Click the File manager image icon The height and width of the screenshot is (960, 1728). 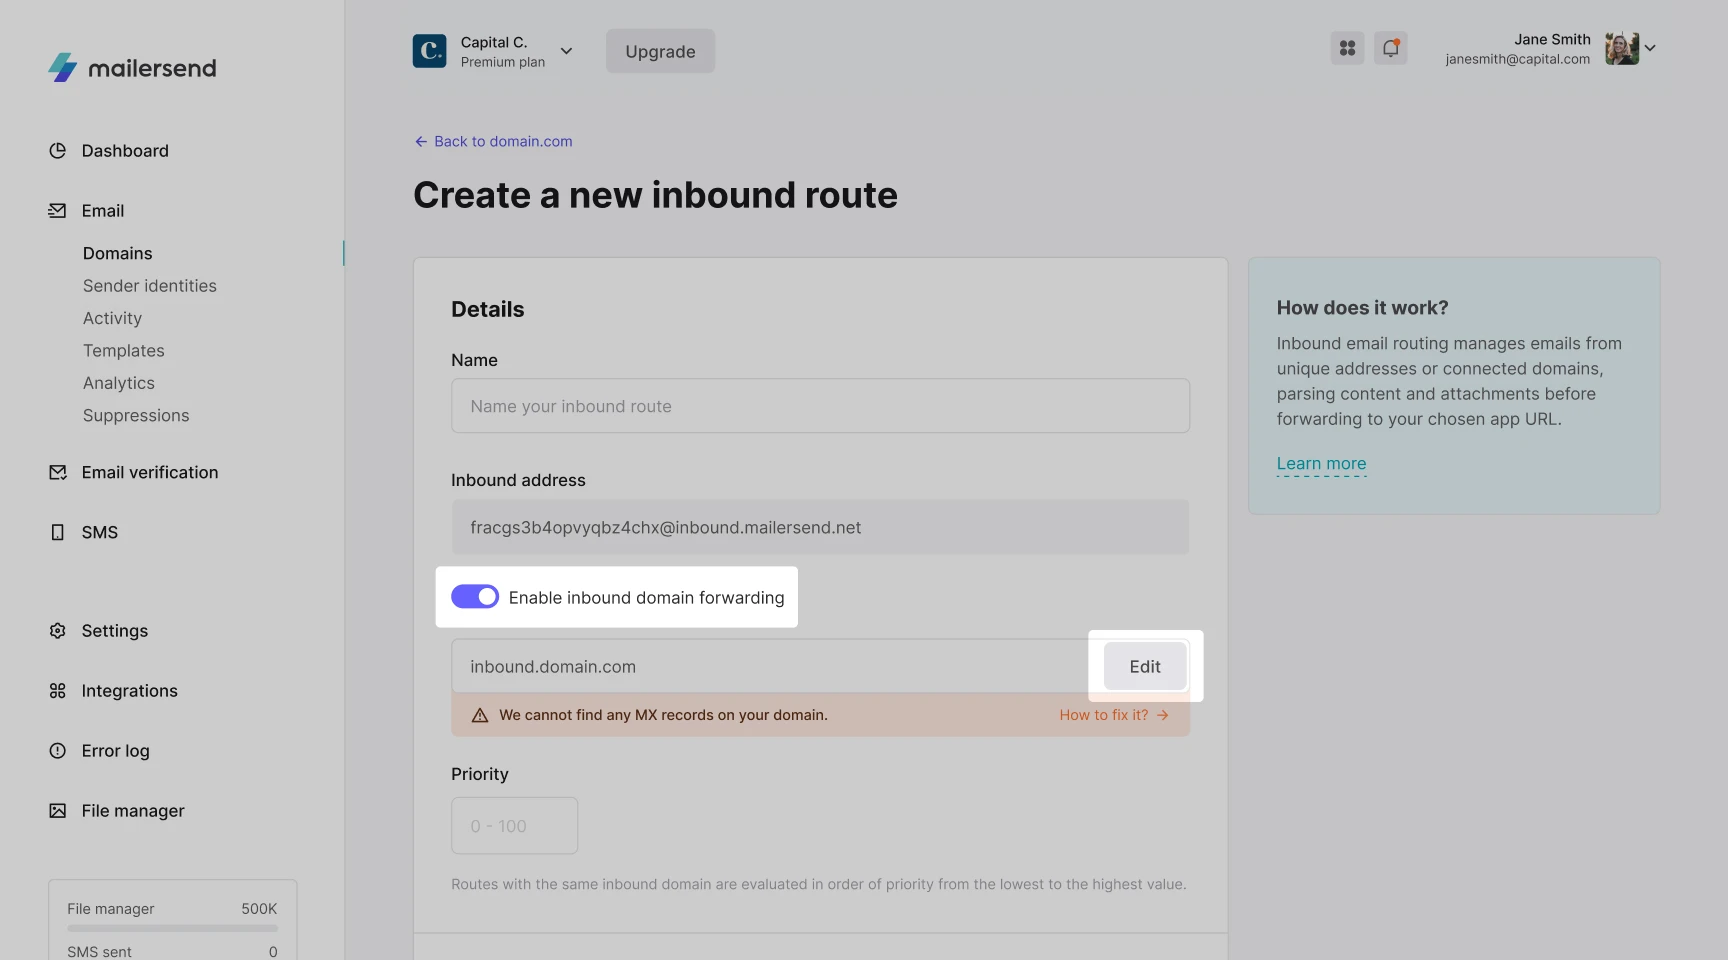pyautogui.click(x=58, y=811)
